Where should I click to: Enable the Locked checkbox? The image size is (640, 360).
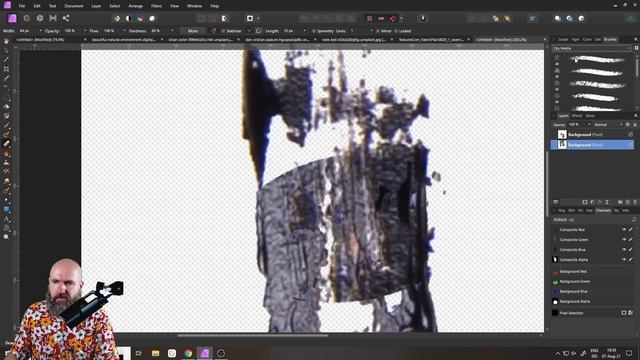396,31
